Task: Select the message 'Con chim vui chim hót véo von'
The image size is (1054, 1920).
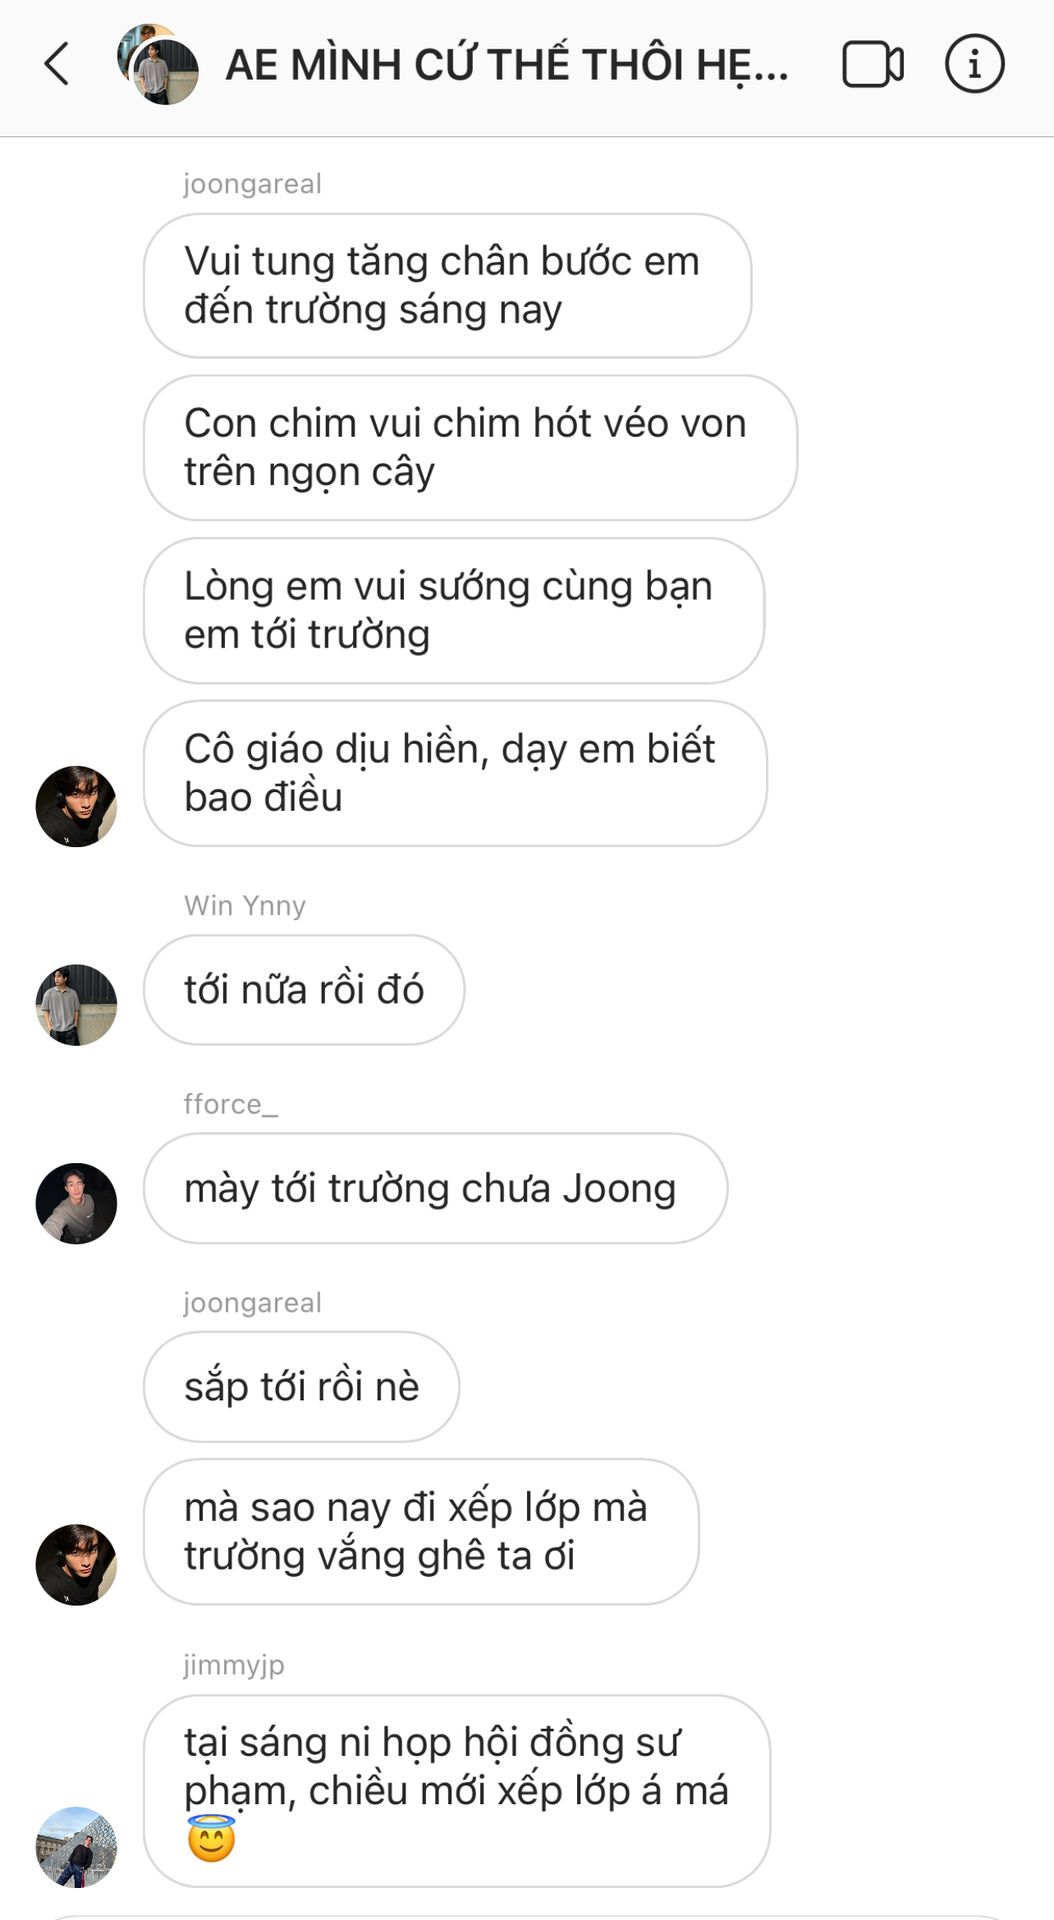Action: [470, 447]
